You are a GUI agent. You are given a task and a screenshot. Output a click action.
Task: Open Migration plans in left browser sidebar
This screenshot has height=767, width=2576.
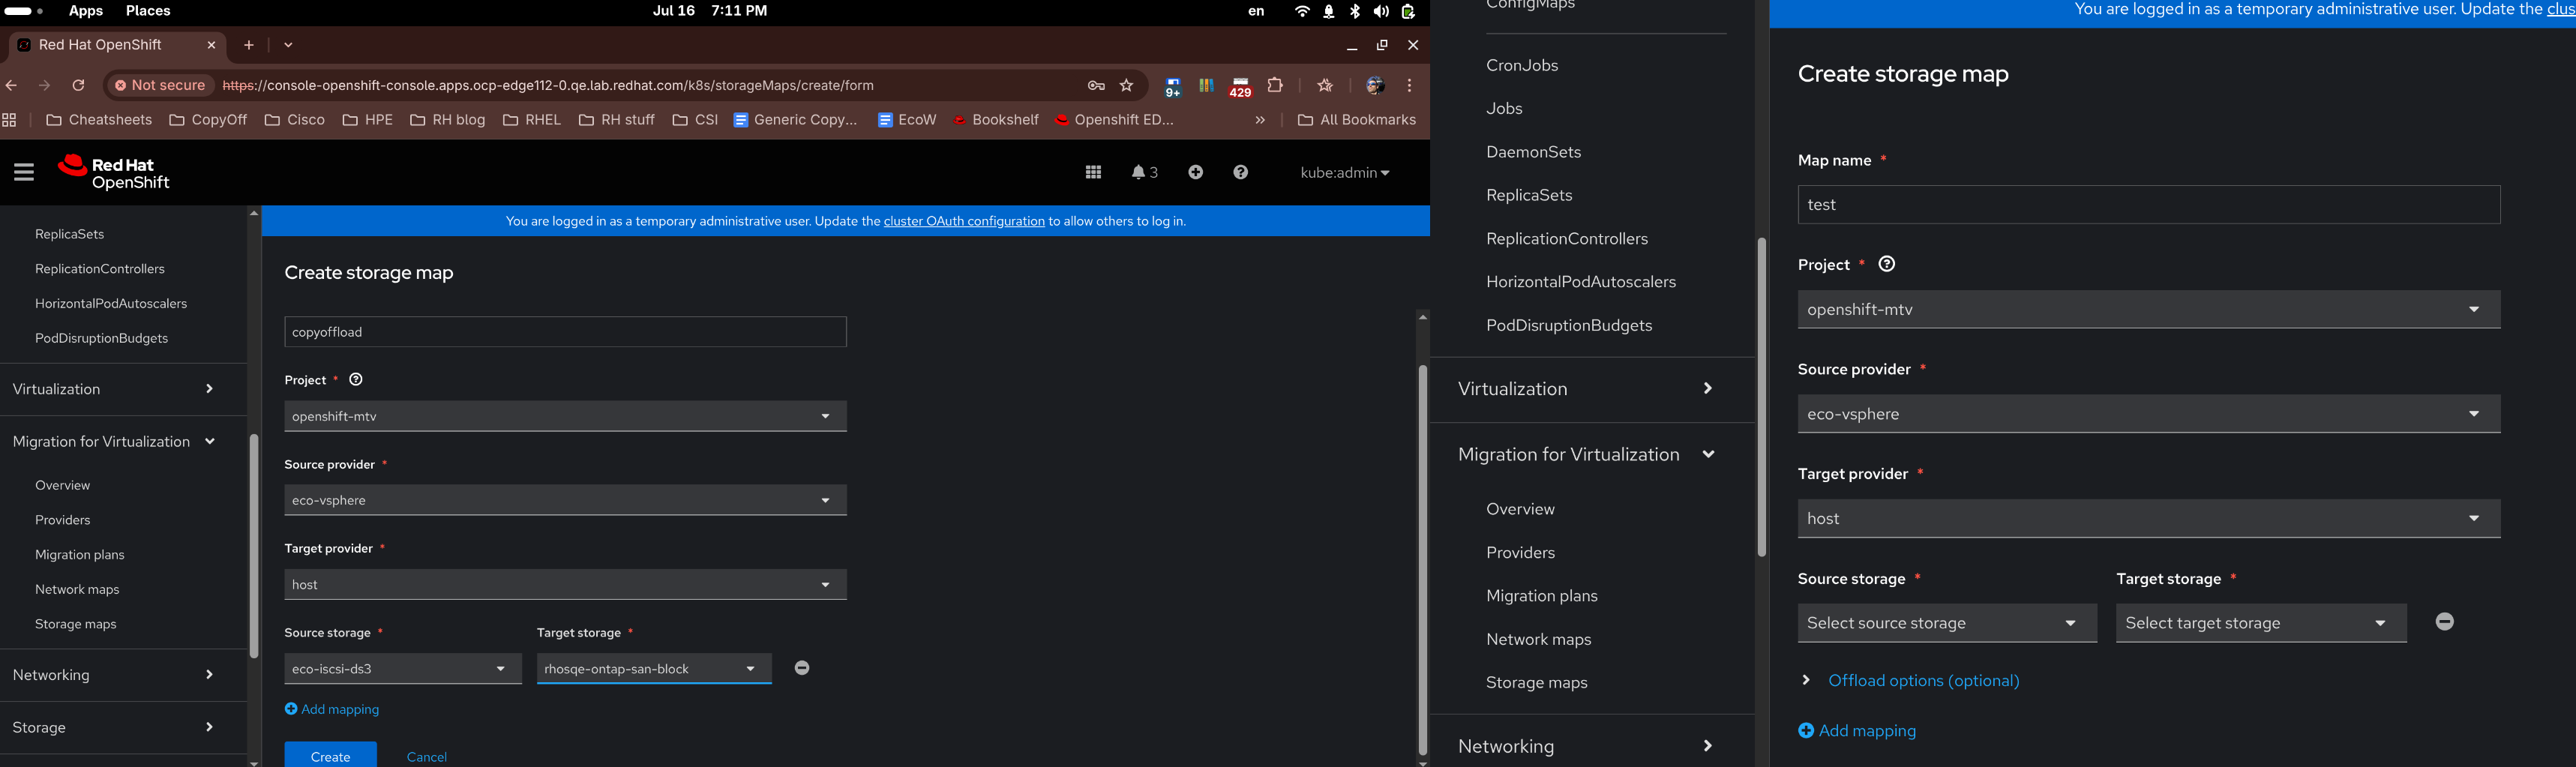click(80, 555)
